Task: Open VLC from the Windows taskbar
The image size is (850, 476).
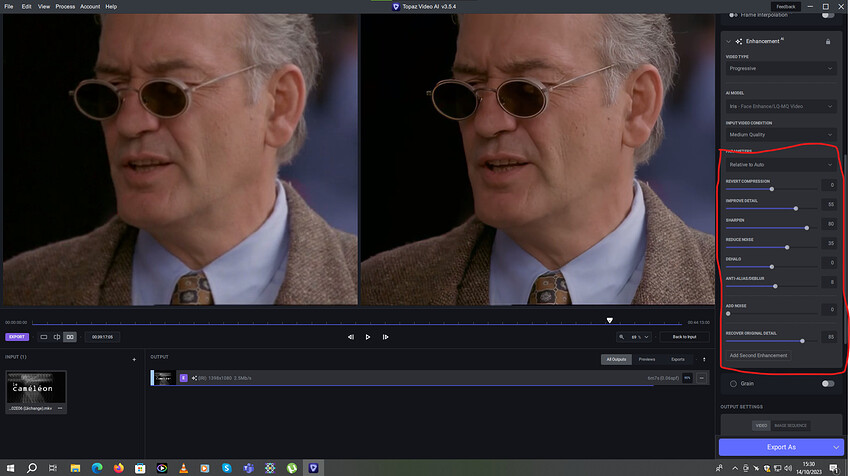Action: pyautogui.click(x=182, y=467)
